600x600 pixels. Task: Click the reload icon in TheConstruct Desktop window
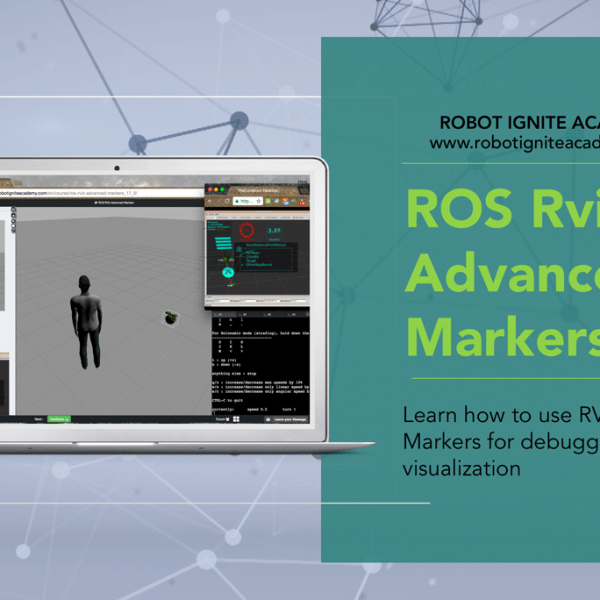click(227, 201)
